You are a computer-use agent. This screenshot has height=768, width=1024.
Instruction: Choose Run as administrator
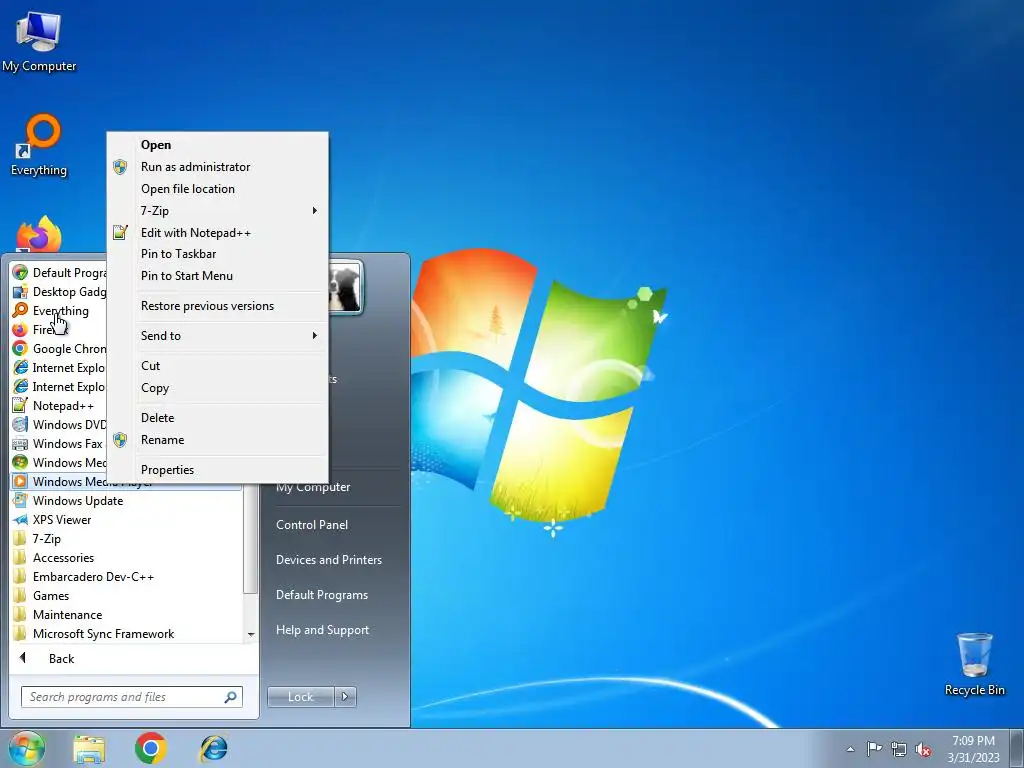tap(217, 167)
